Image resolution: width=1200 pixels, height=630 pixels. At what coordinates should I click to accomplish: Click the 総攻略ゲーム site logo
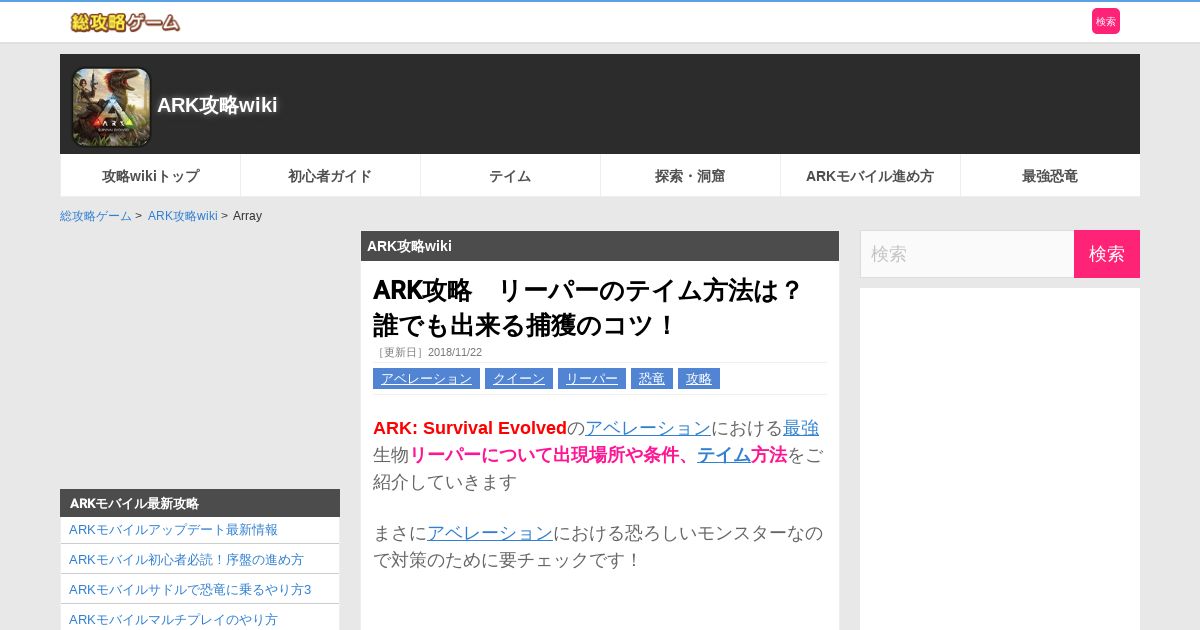(125, 22)
